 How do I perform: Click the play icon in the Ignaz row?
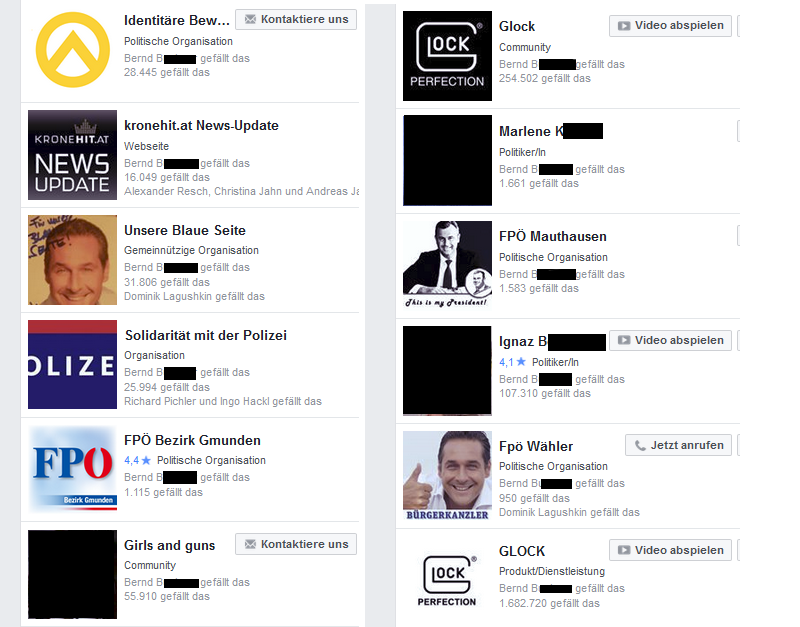623,340
